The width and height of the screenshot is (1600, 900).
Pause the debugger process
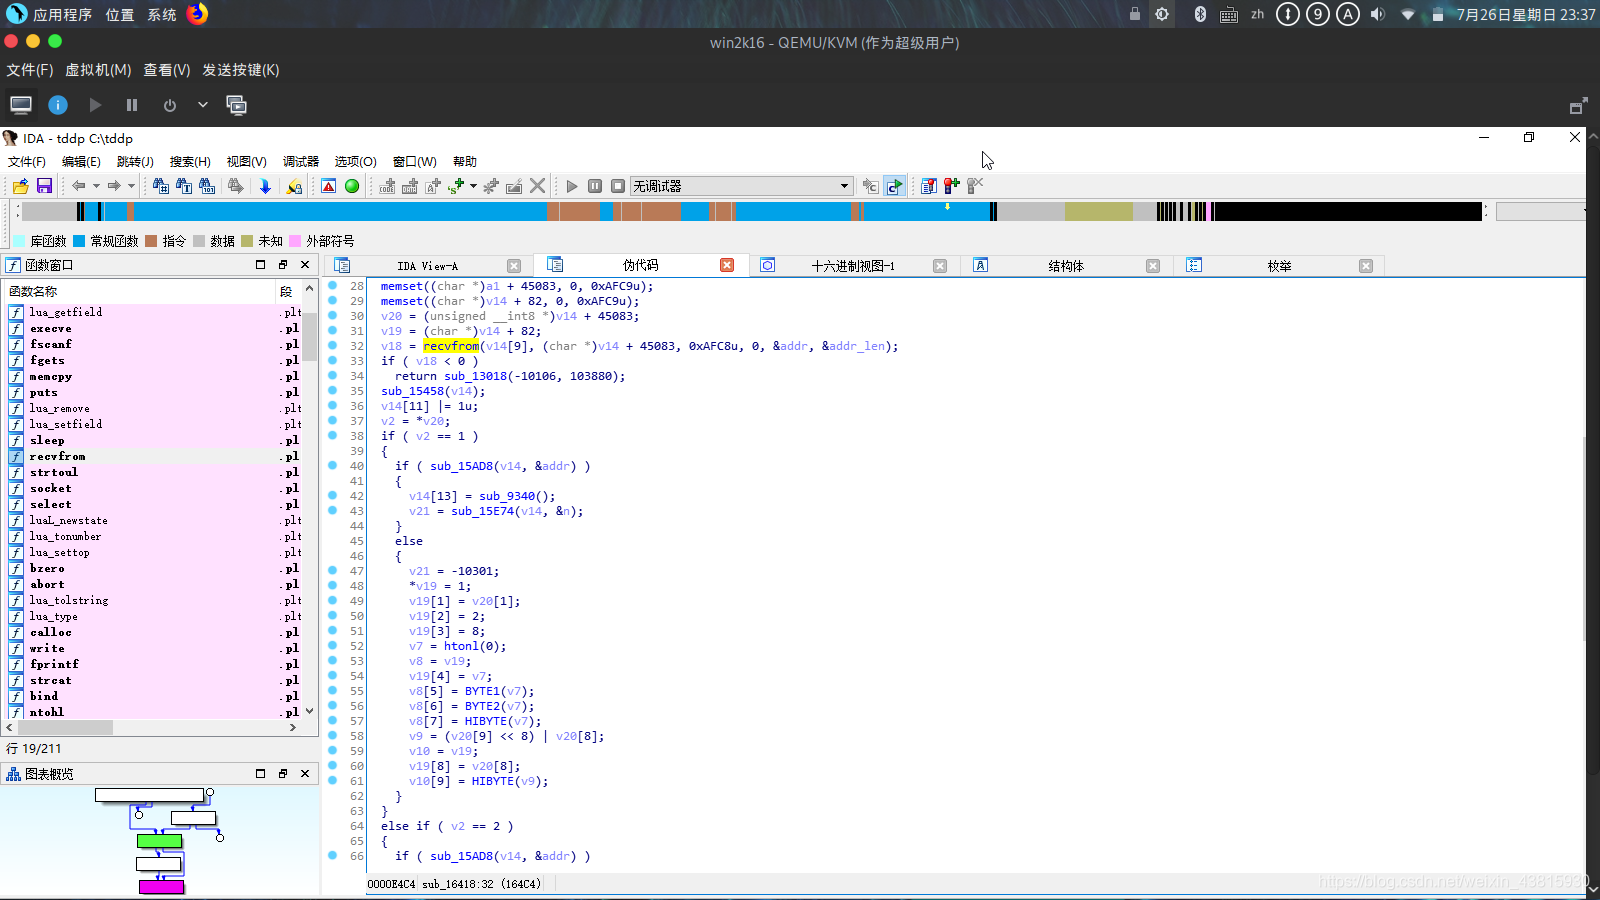[595, 186]
